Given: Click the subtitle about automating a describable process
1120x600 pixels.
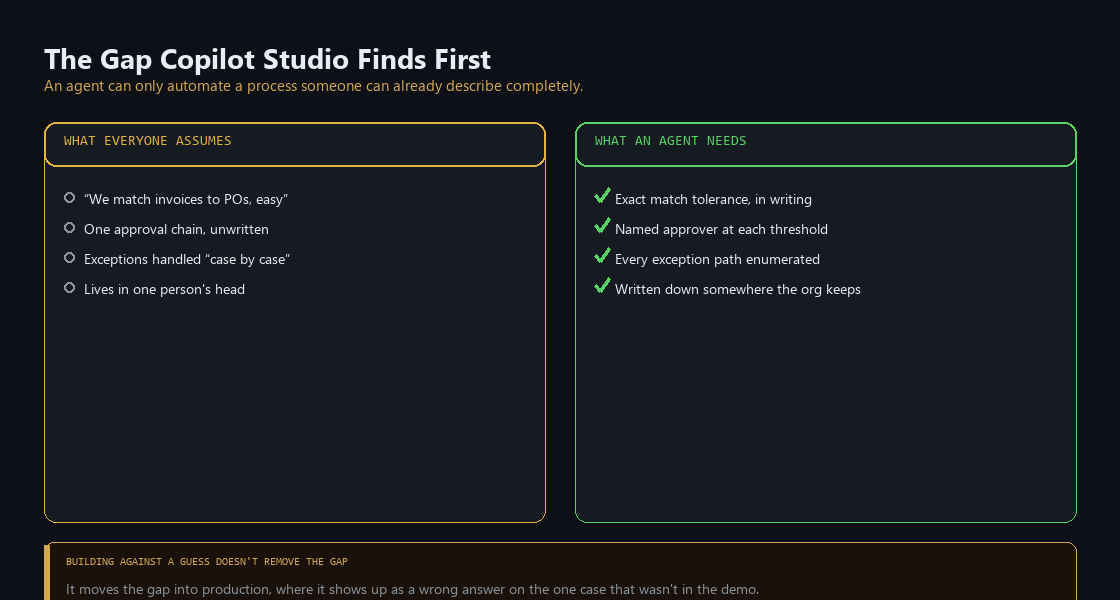Looking at the screenshot, I should point(314,86).
